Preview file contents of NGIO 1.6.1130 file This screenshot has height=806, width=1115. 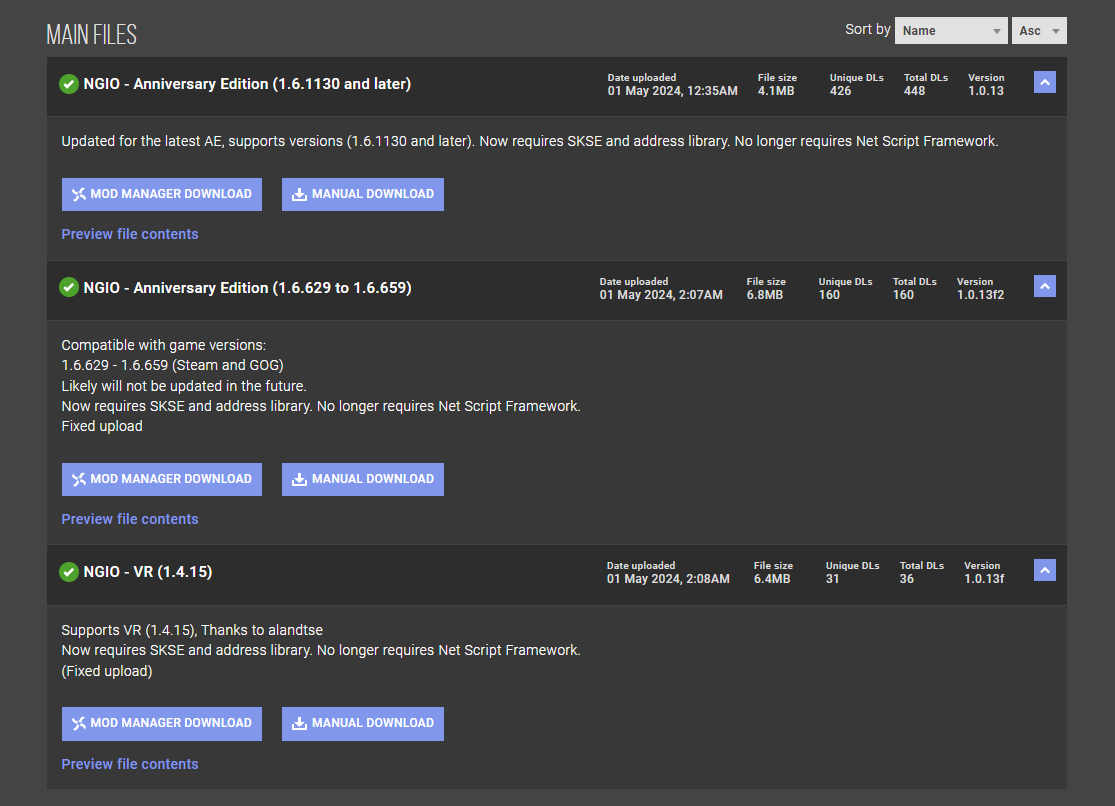(x=129, y=234)
